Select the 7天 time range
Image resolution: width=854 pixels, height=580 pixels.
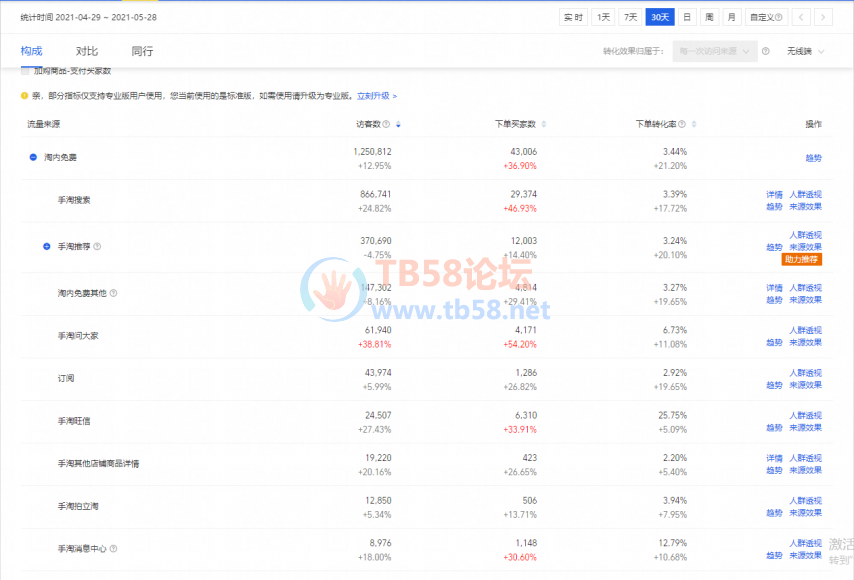pyautogui.click(x=631, y=17)
